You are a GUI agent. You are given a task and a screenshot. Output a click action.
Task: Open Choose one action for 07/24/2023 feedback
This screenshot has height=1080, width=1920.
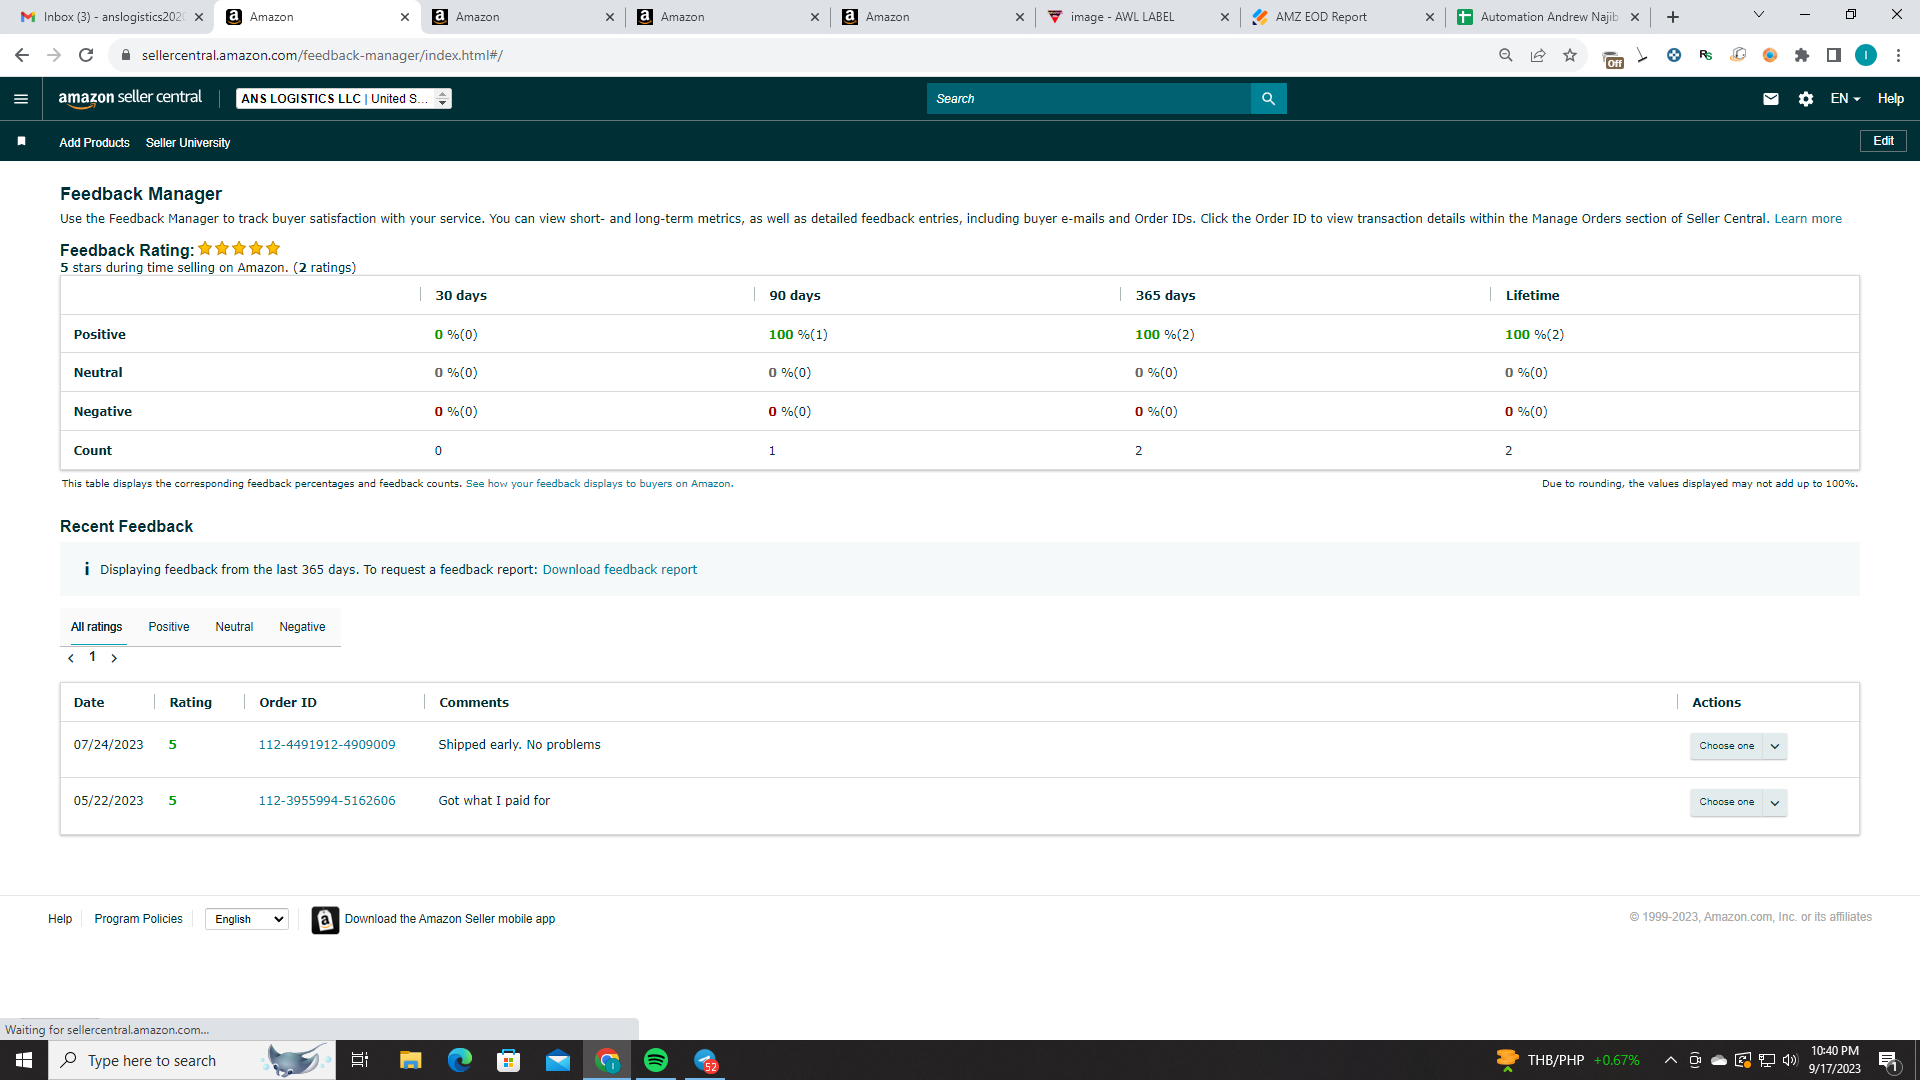1738,746
